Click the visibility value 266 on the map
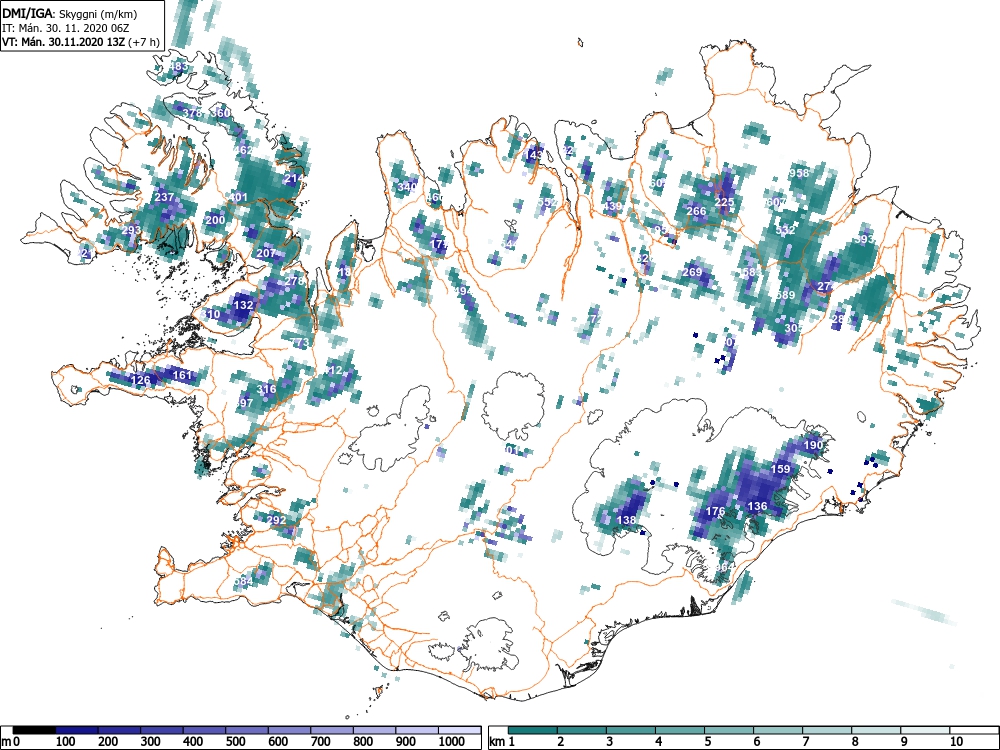This screenshot has height=750, width=1000. point(696,211)
